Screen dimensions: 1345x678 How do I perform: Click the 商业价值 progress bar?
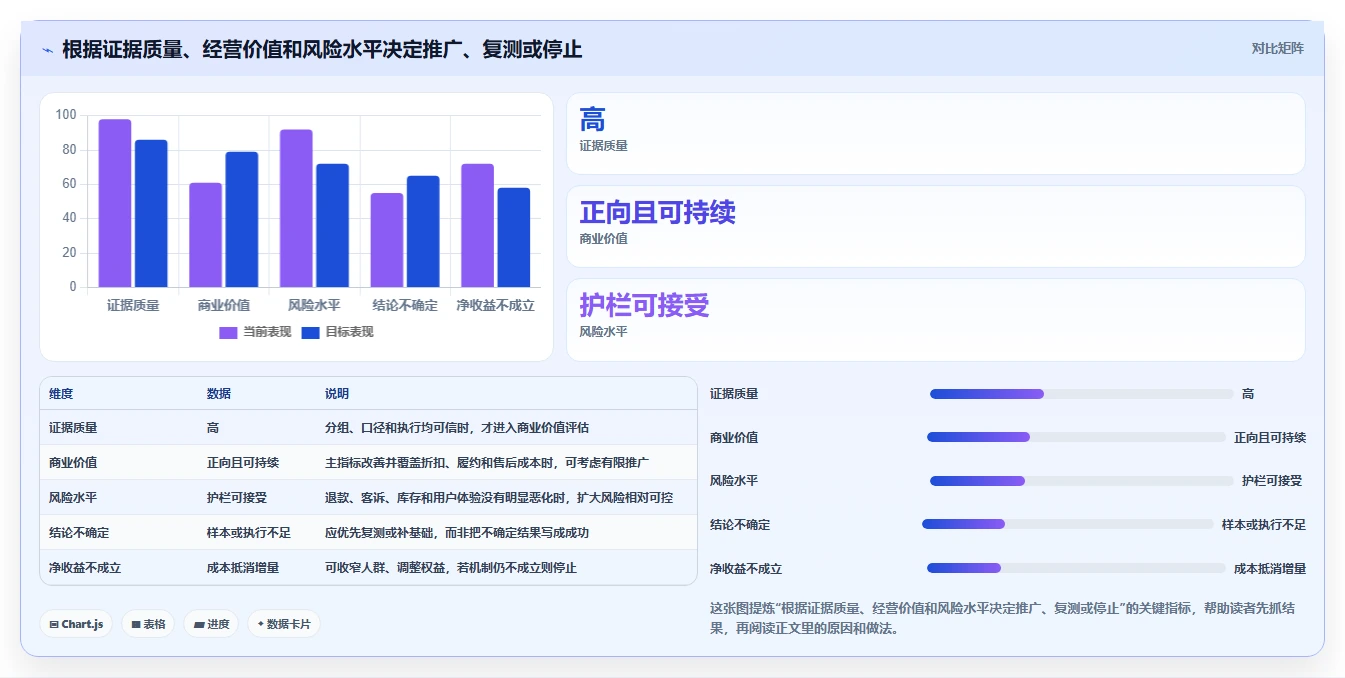point(1076,437)
